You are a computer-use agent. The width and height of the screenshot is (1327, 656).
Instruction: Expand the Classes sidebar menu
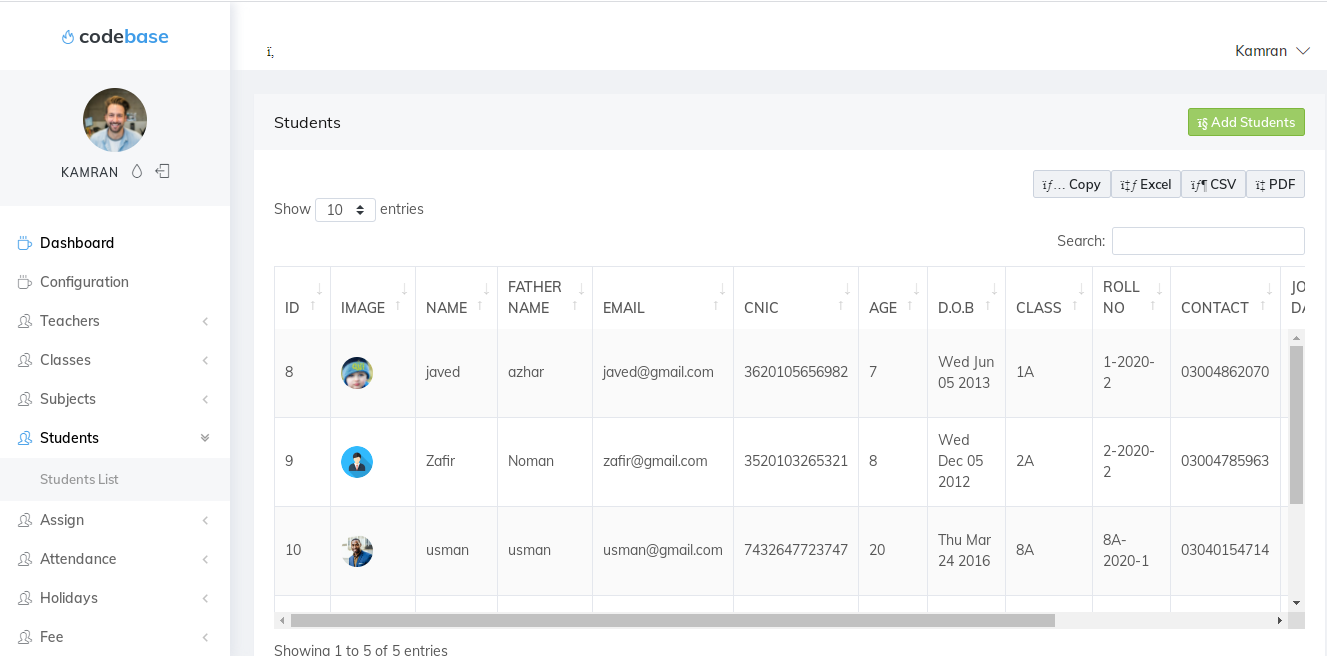115,360
